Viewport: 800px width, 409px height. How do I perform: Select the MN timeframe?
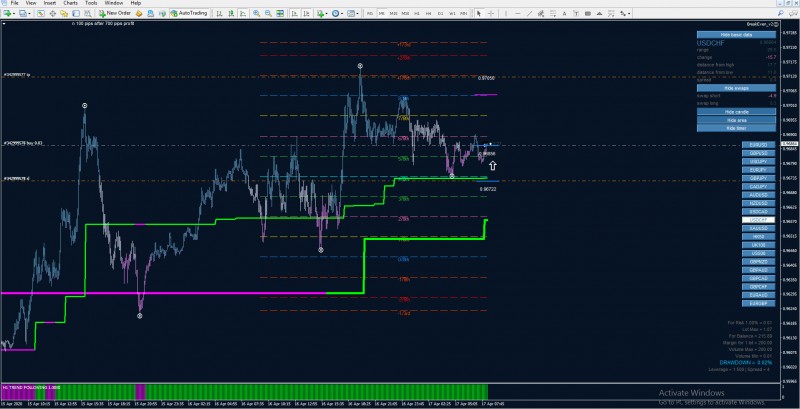point(464,13)
